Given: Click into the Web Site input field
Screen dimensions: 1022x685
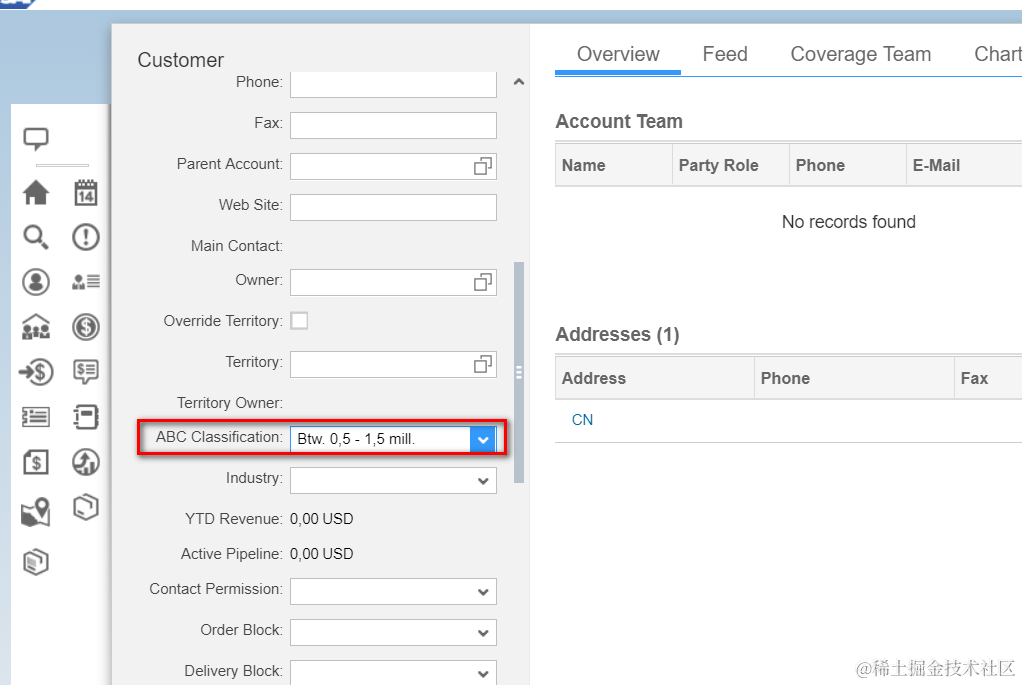Looking at the screenshot, I should point(393,207).
